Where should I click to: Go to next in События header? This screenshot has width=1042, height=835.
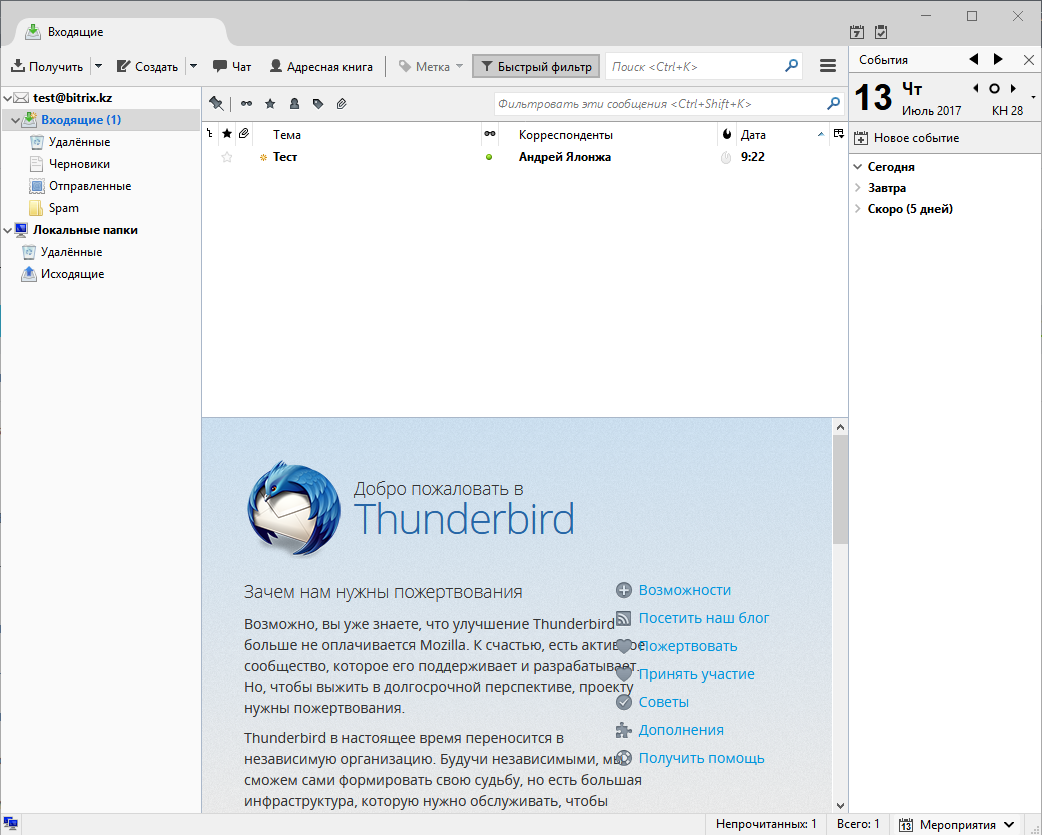click(998, 59)
